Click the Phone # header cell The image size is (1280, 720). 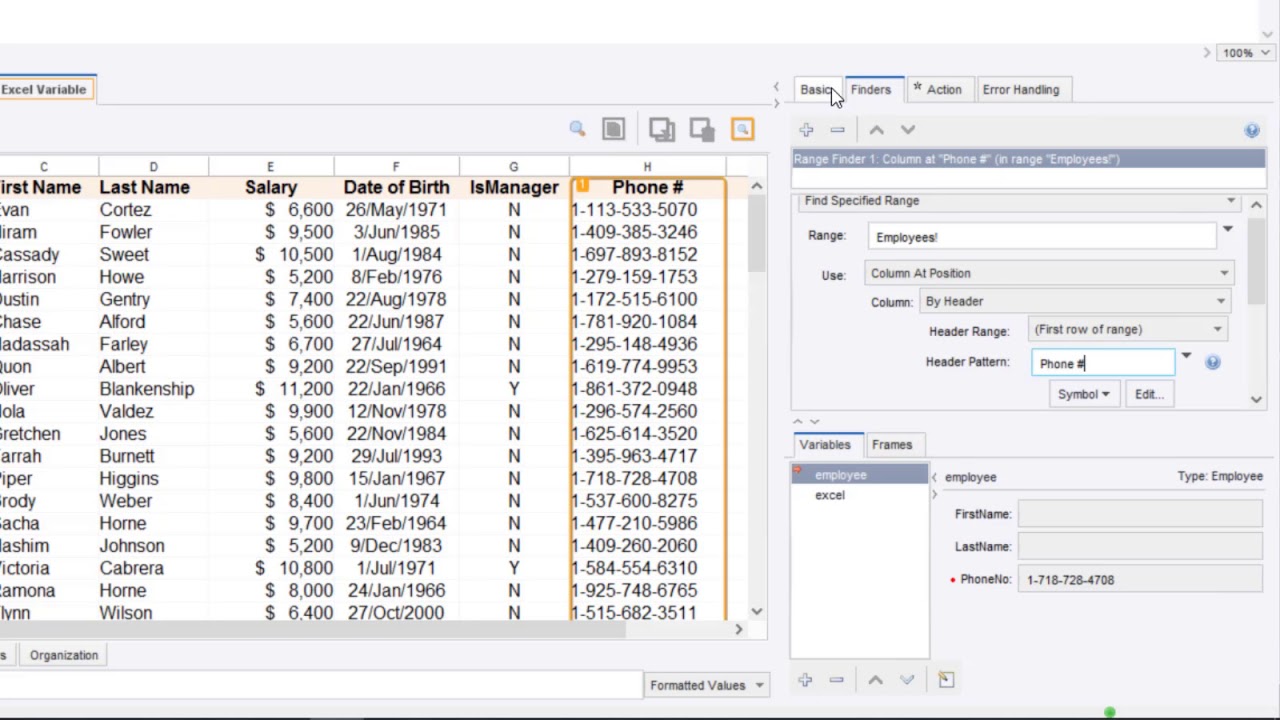648,187
